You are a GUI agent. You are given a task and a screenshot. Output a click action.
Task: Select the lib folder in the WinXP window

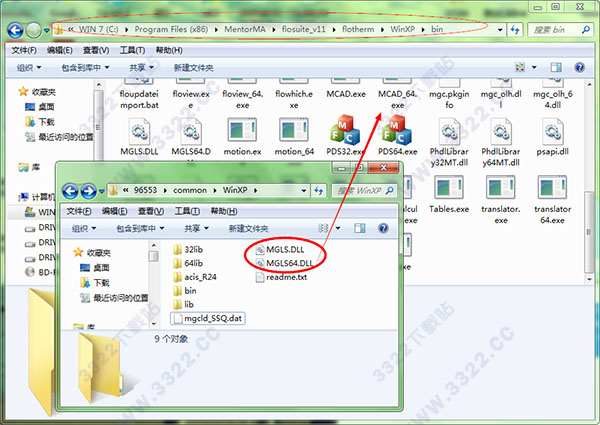click(x=183, y=305)
